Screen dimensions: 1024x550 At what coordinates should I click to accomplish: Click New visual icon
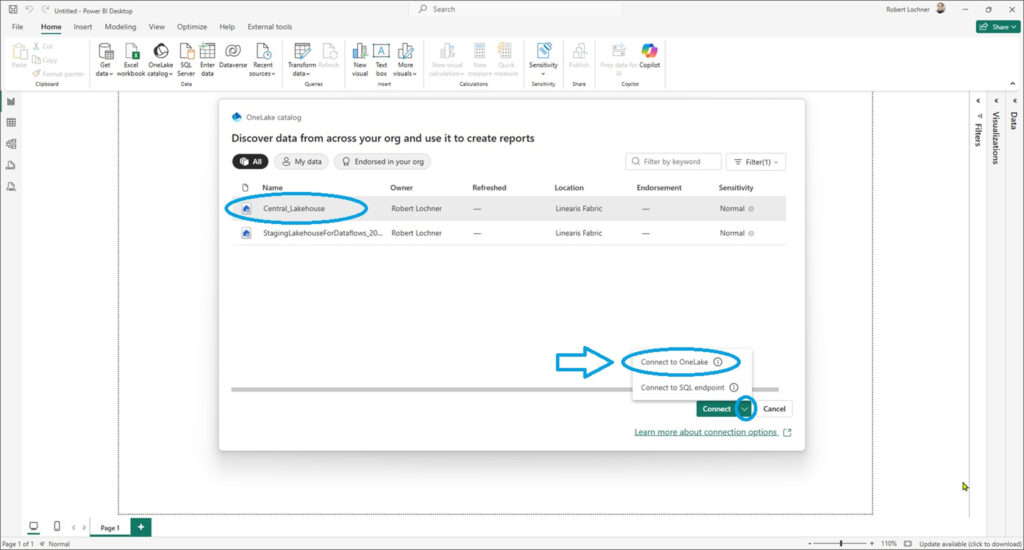pos(359,51)
